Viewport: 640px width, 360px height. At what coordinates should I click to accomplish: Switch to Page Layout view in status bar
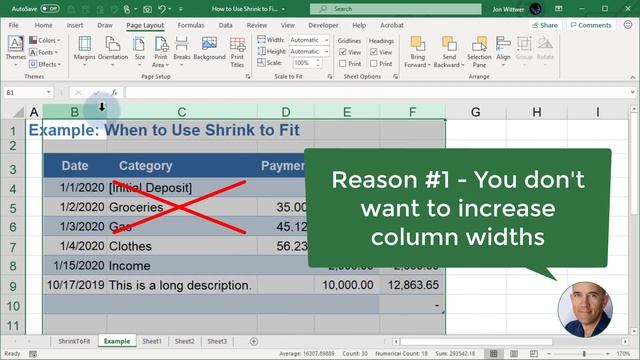click(x=514, y=353)
